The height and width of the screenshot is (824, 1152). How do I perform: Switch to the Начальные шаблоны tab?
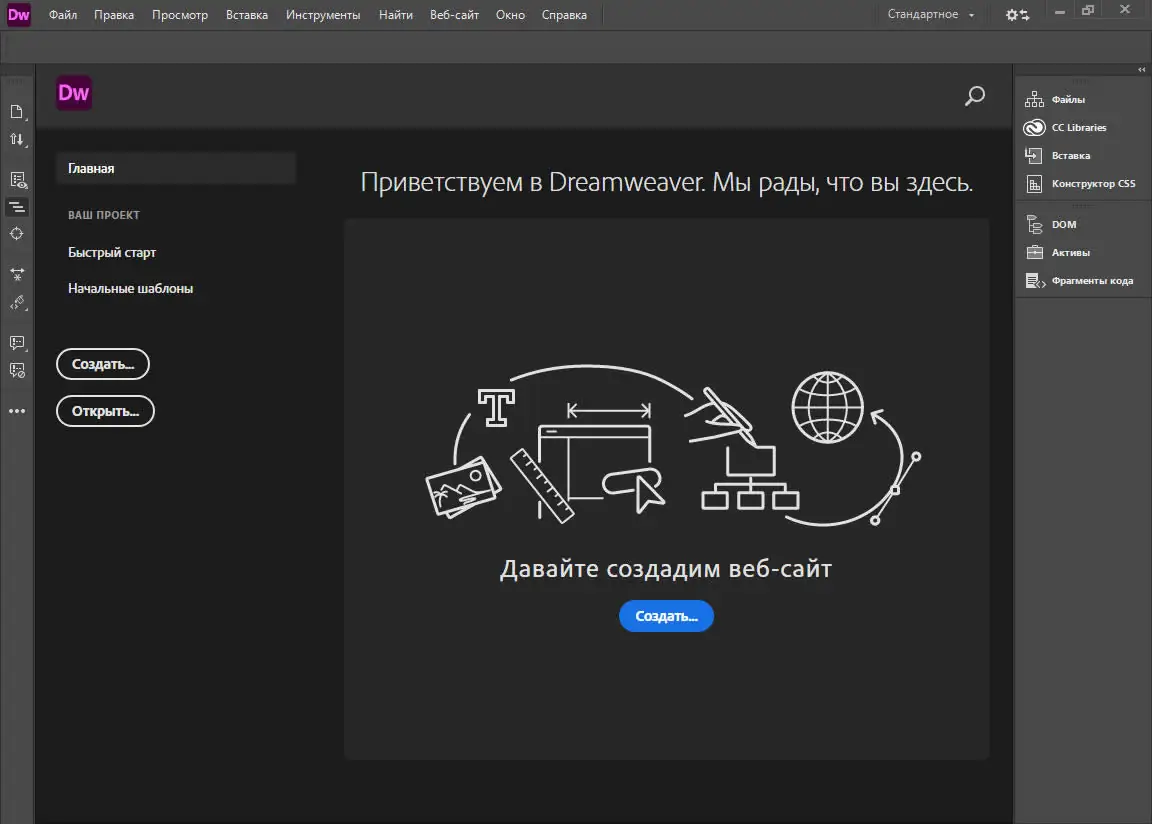coord(133,287)
